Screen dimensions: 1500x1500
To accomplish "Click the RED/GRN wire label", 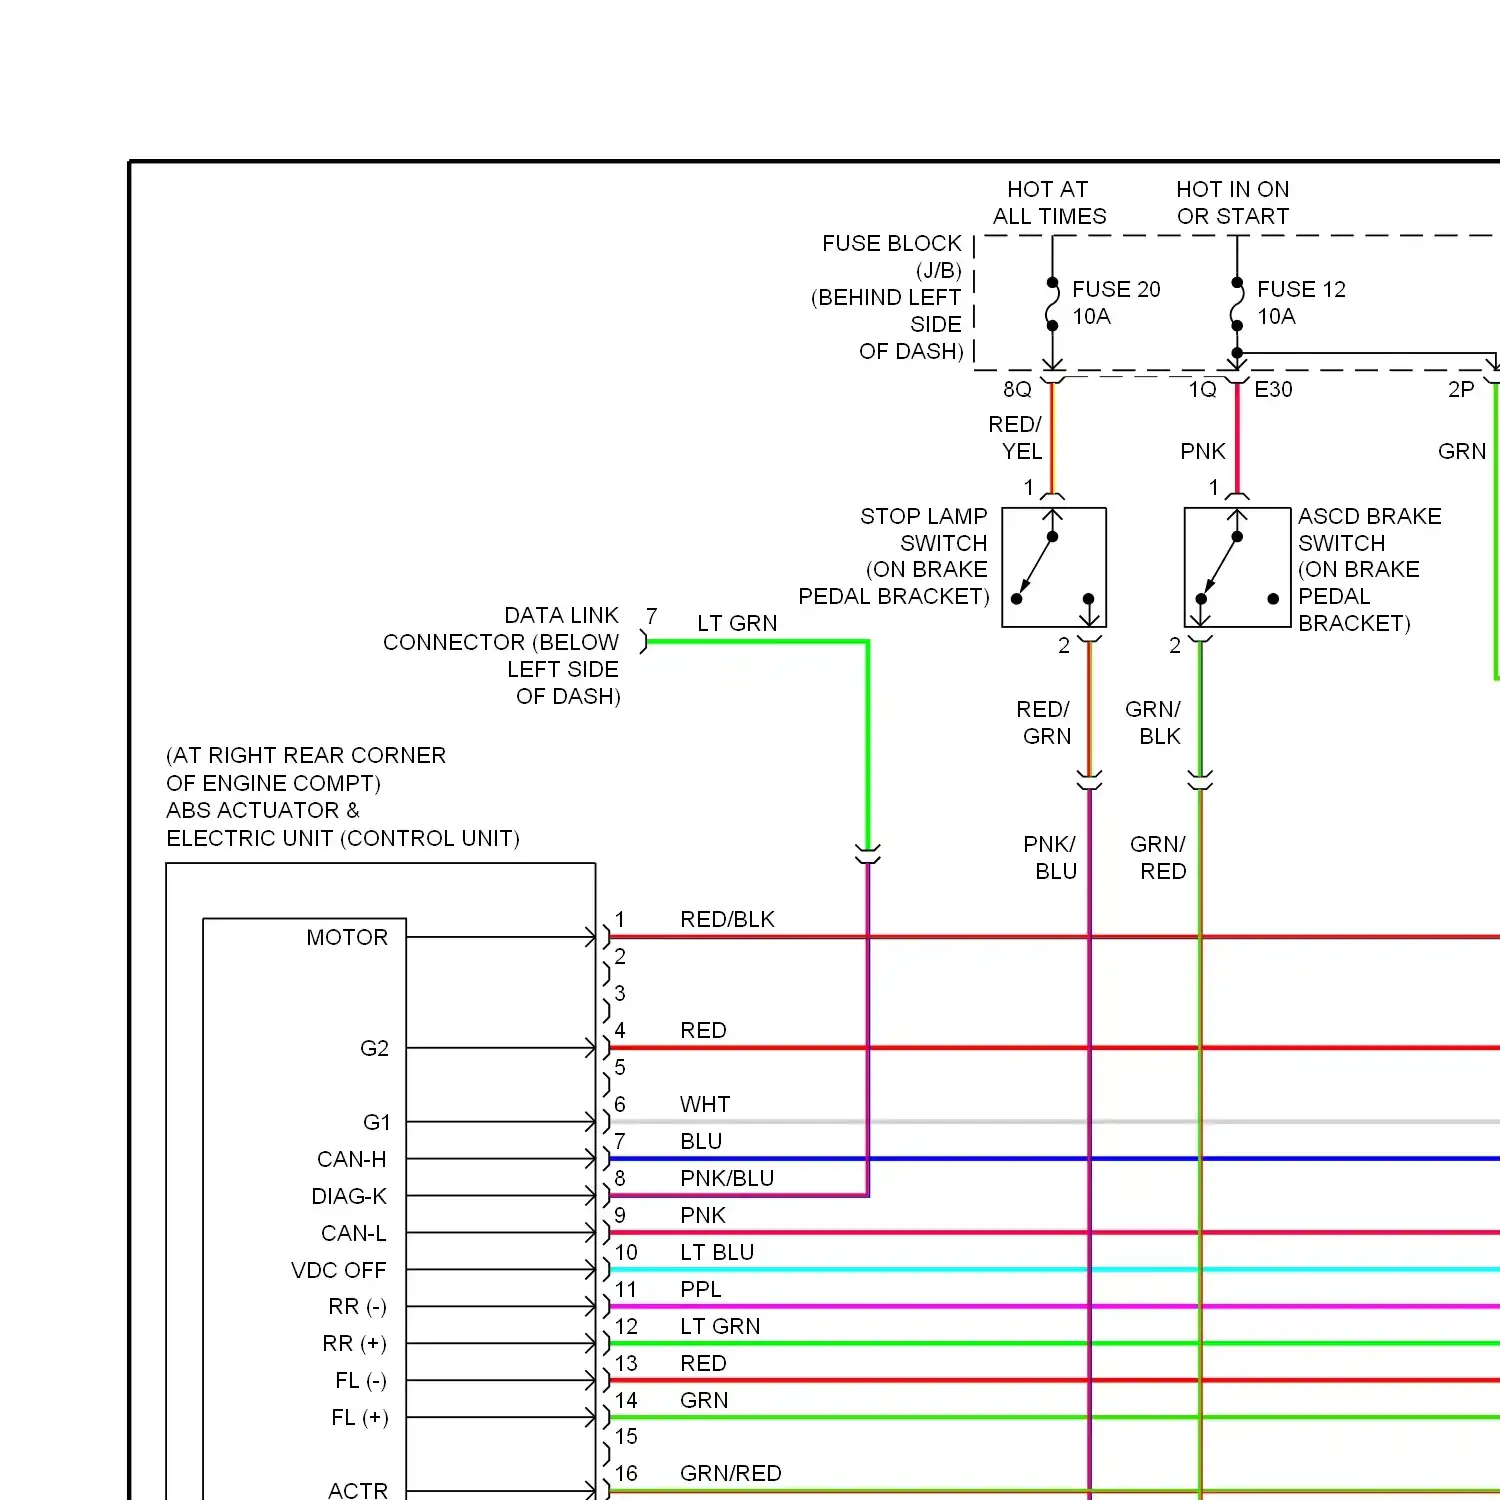I will coord(1044,723).
